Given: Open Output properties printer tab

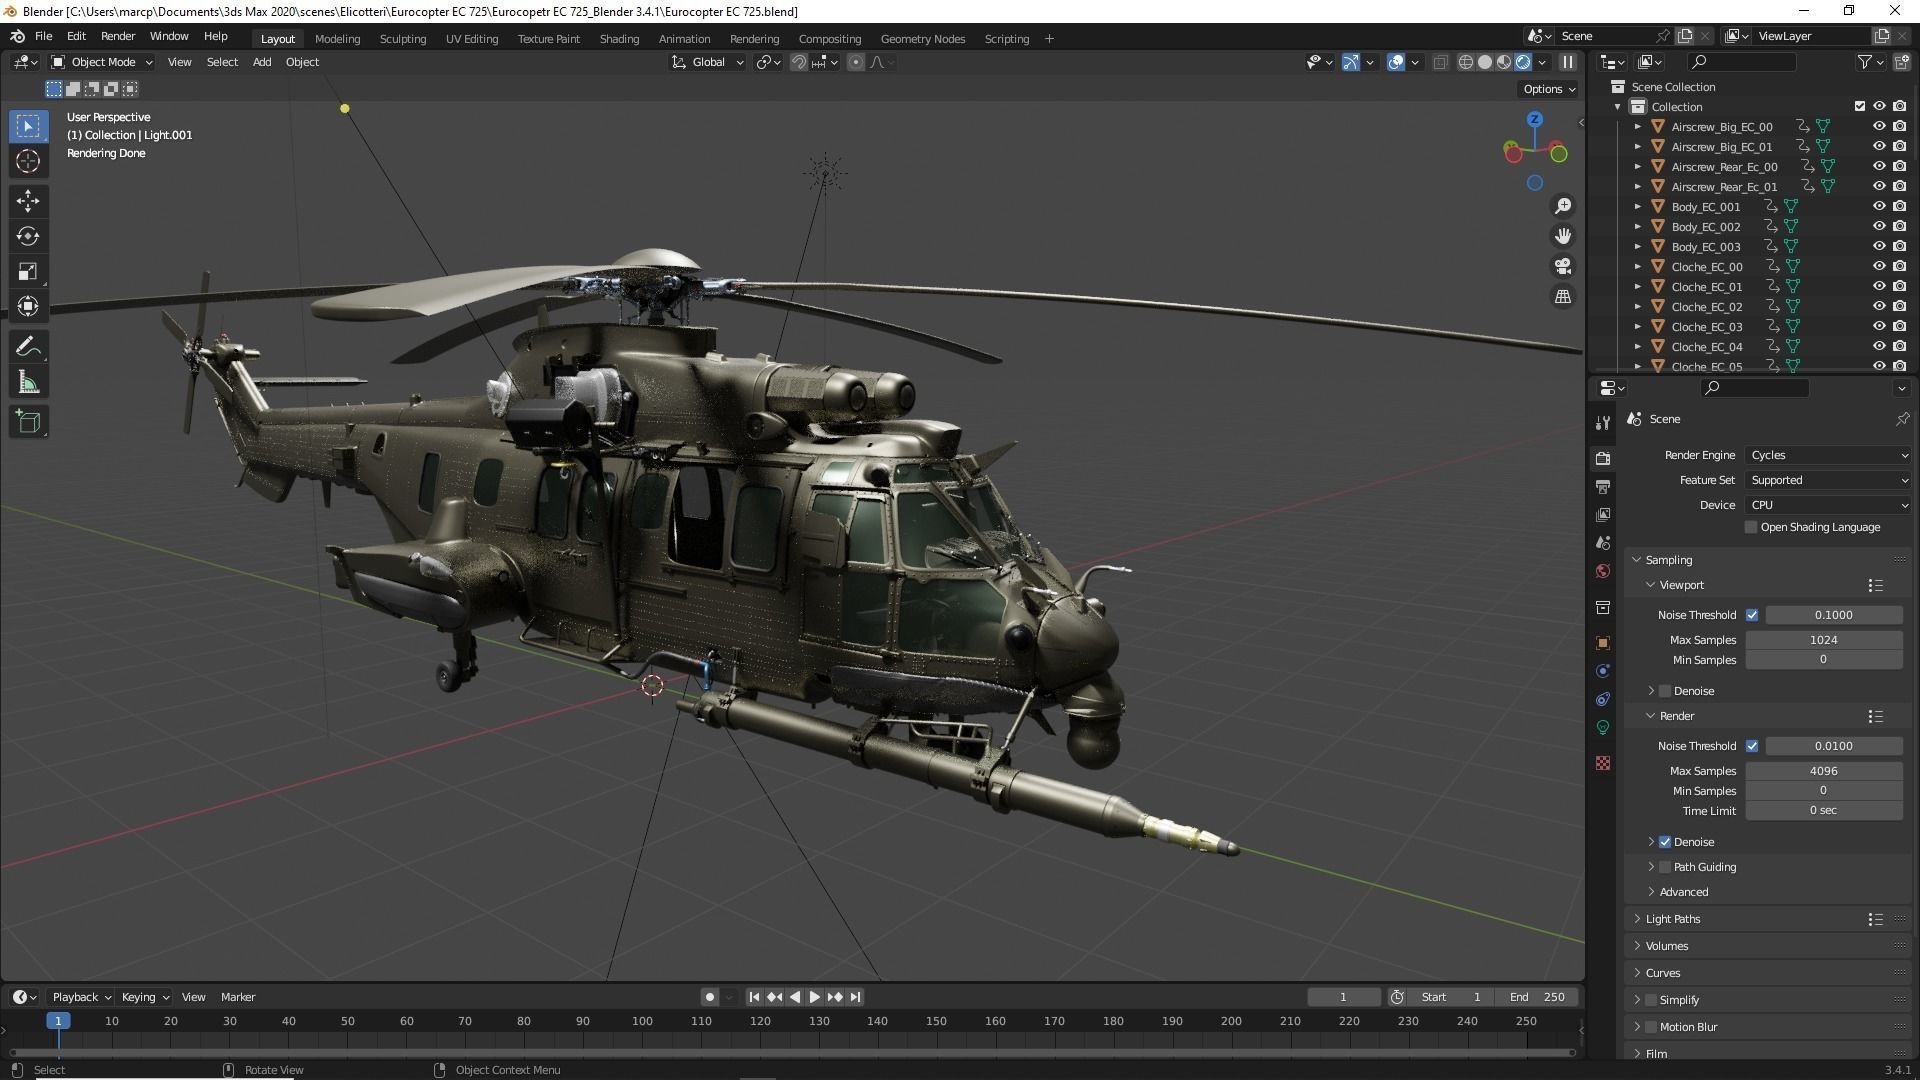Looking at the screenshot, I should pos(1603,487).
